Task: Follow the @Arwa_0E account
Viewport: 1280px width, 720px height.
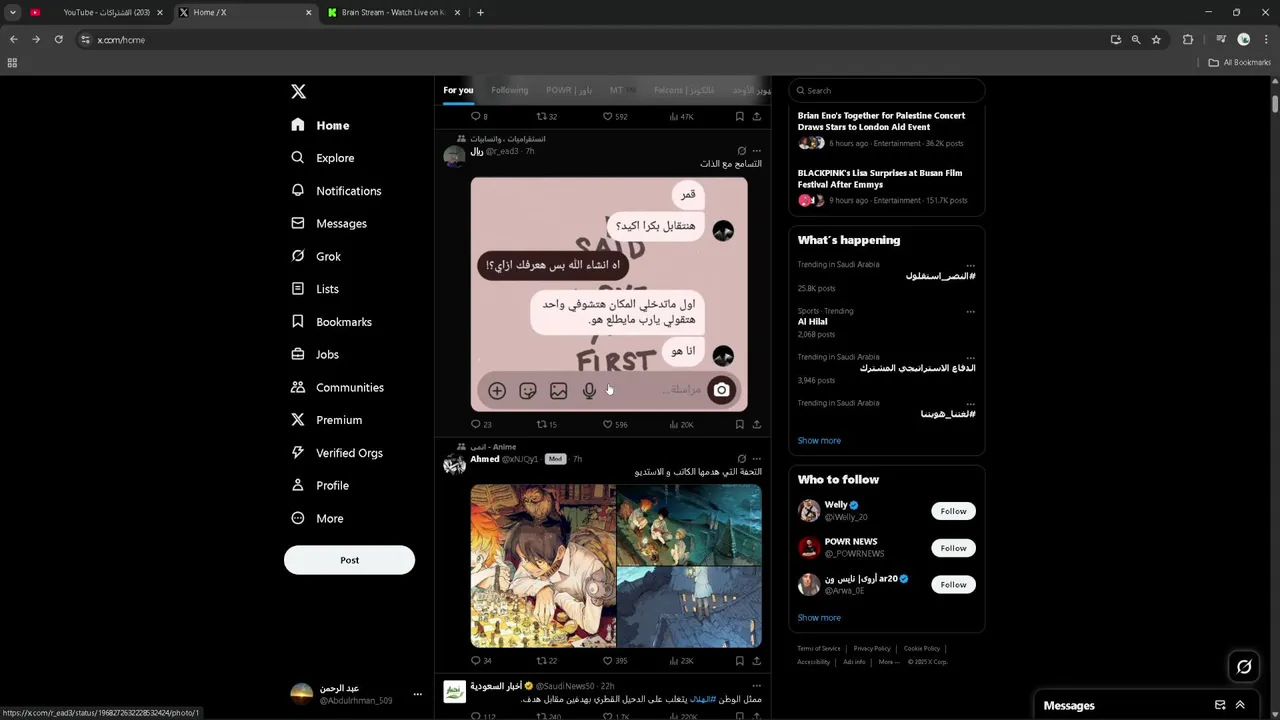Action: coord(953,585)
